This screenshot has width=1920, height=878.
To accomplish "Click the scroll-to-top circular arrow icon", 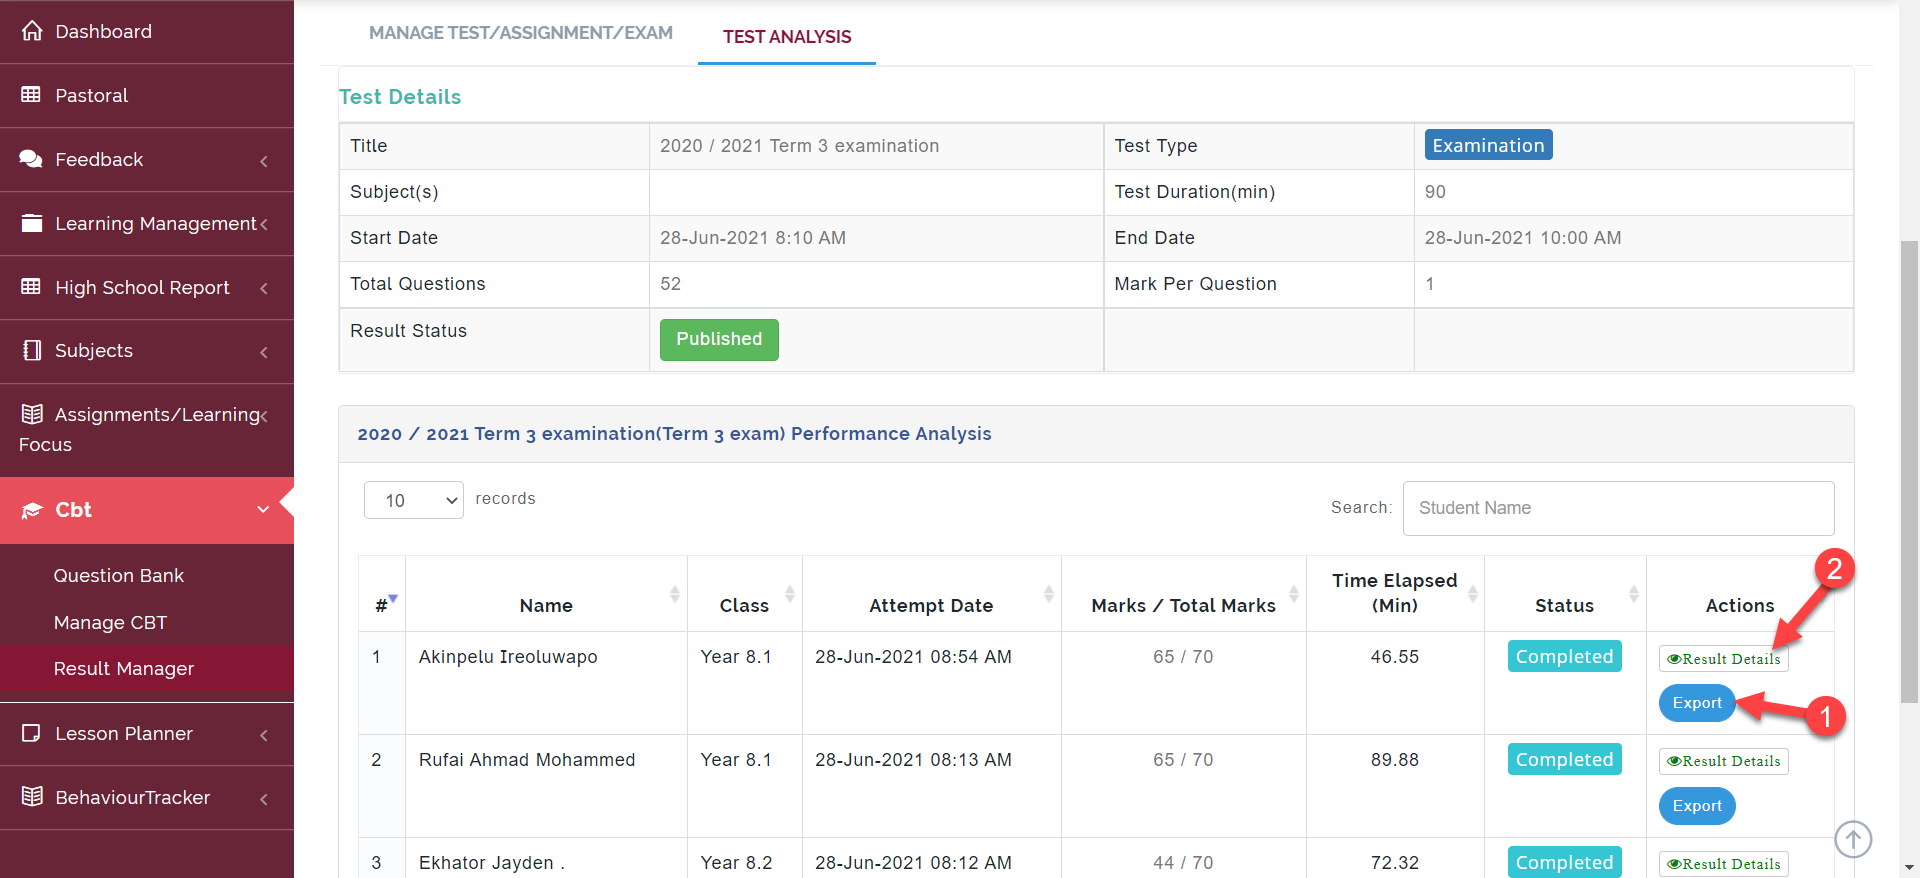I will coord(1853,839).
